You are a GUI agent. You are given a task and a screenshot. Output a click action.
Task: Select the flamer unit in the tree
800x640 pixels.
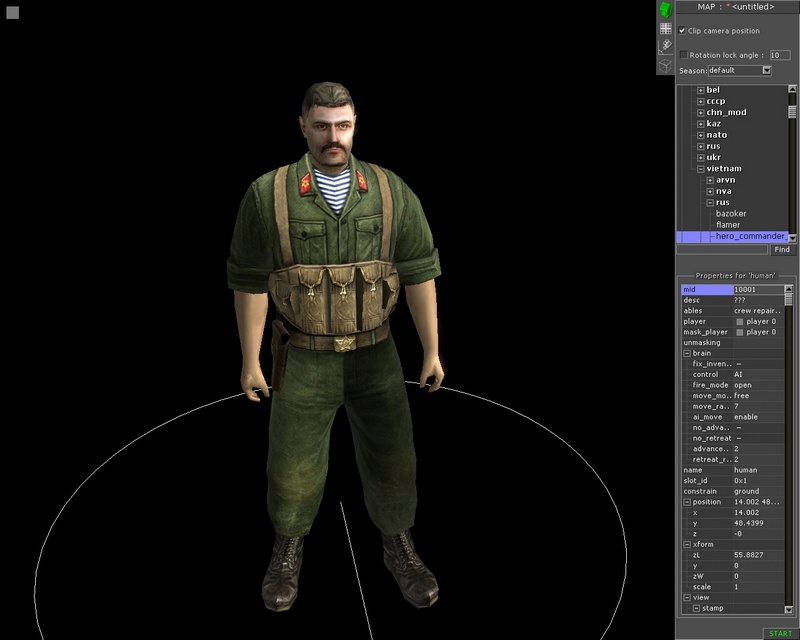pyautogui.click(x=728, y=225)
